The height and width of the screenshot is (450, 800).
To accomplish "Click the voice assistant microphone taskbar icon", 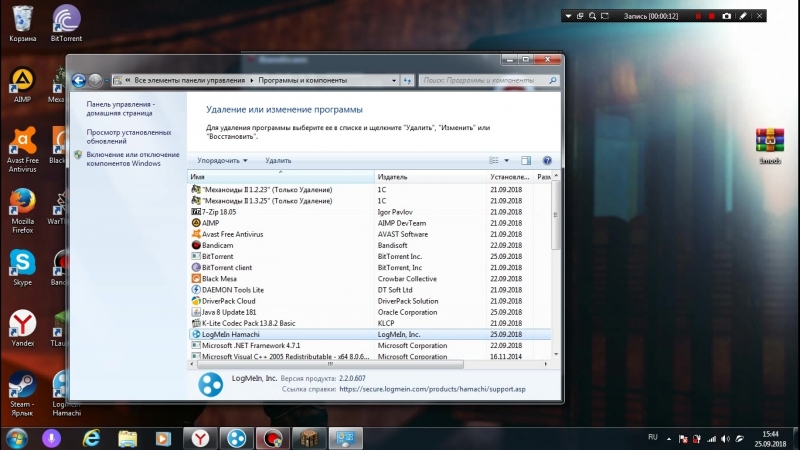I will [52, 438].
